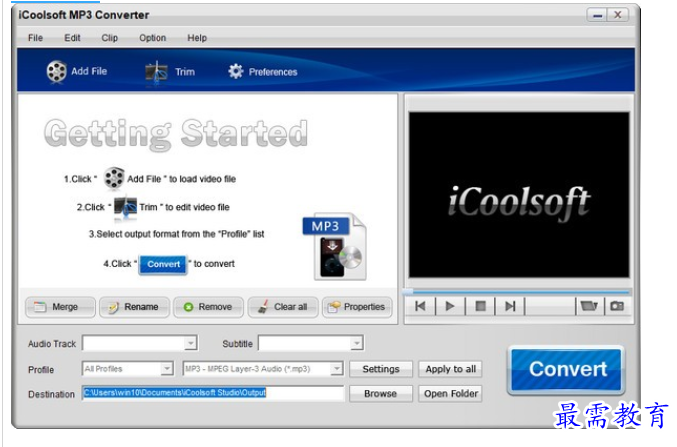Open snapshot folder icon in player

coord(589,306)
